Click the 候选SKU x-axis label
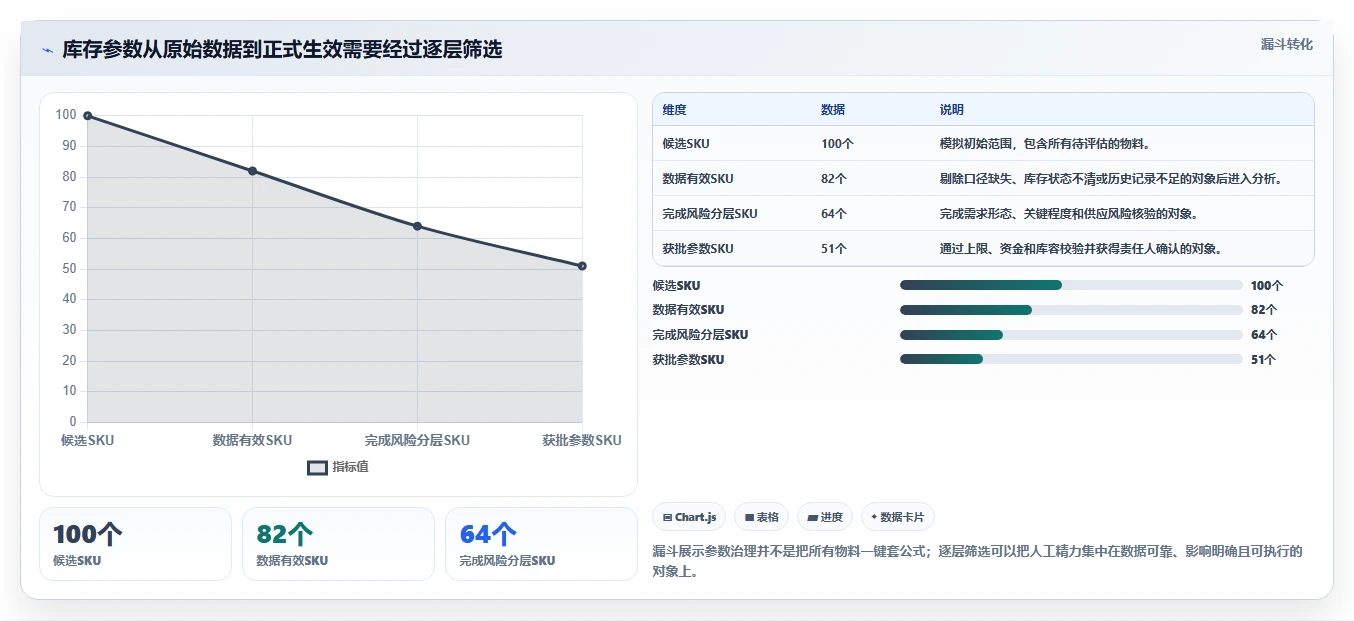The width and height of the screenshot is (1354, 621). click(x=88, y=440)
